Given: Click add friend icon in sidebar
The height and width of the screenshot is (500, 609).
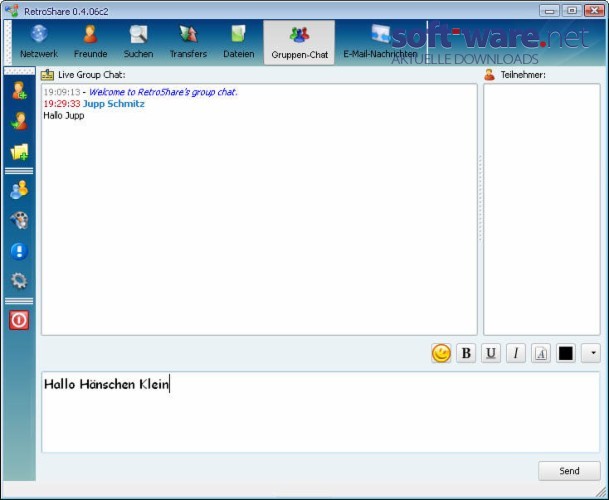Looking at the screenshot, I should 19,90.
